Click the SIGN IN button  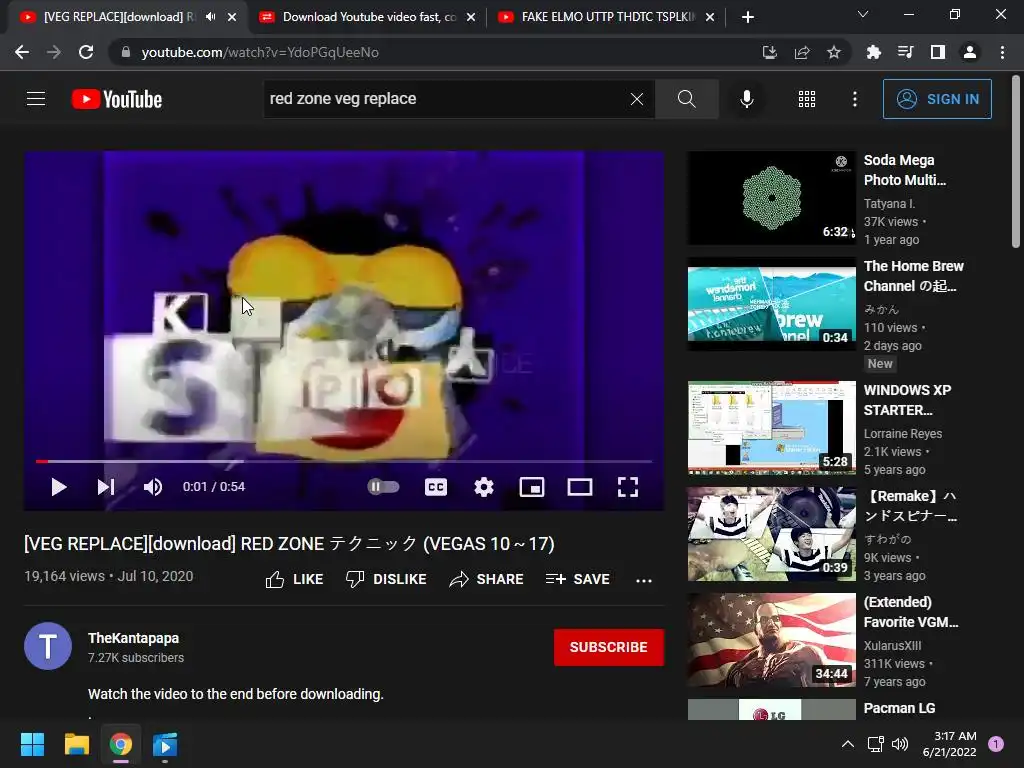[937, 99]
